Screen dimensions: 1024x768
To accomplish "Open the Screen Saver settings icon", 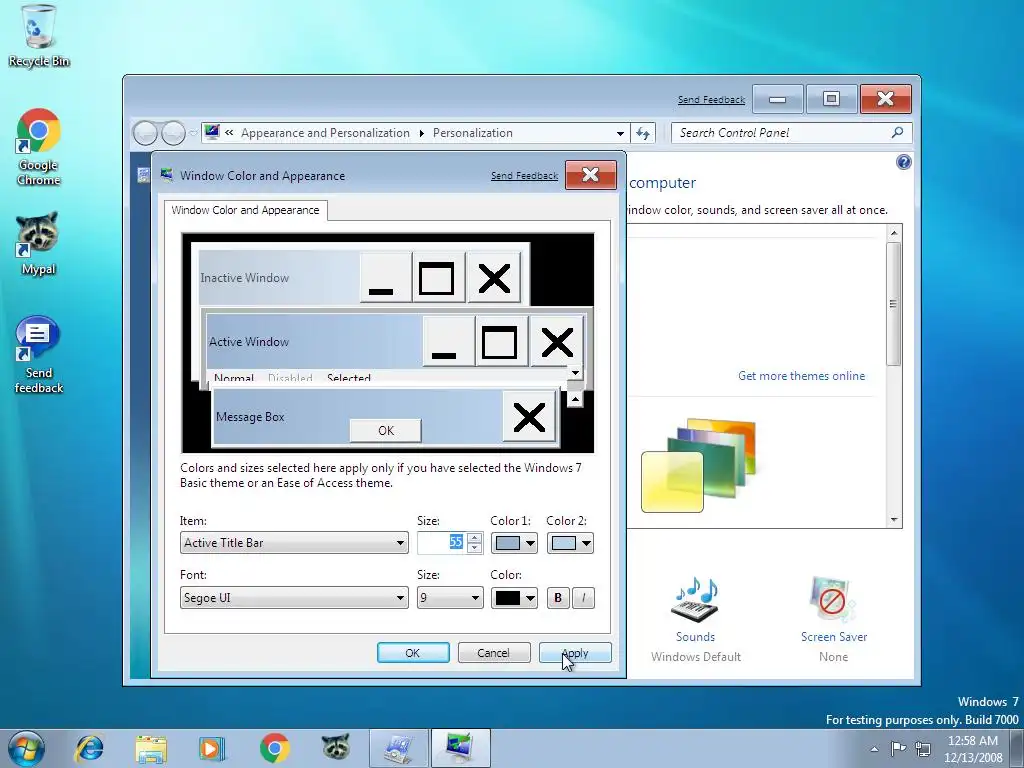I will click(833, 600).
